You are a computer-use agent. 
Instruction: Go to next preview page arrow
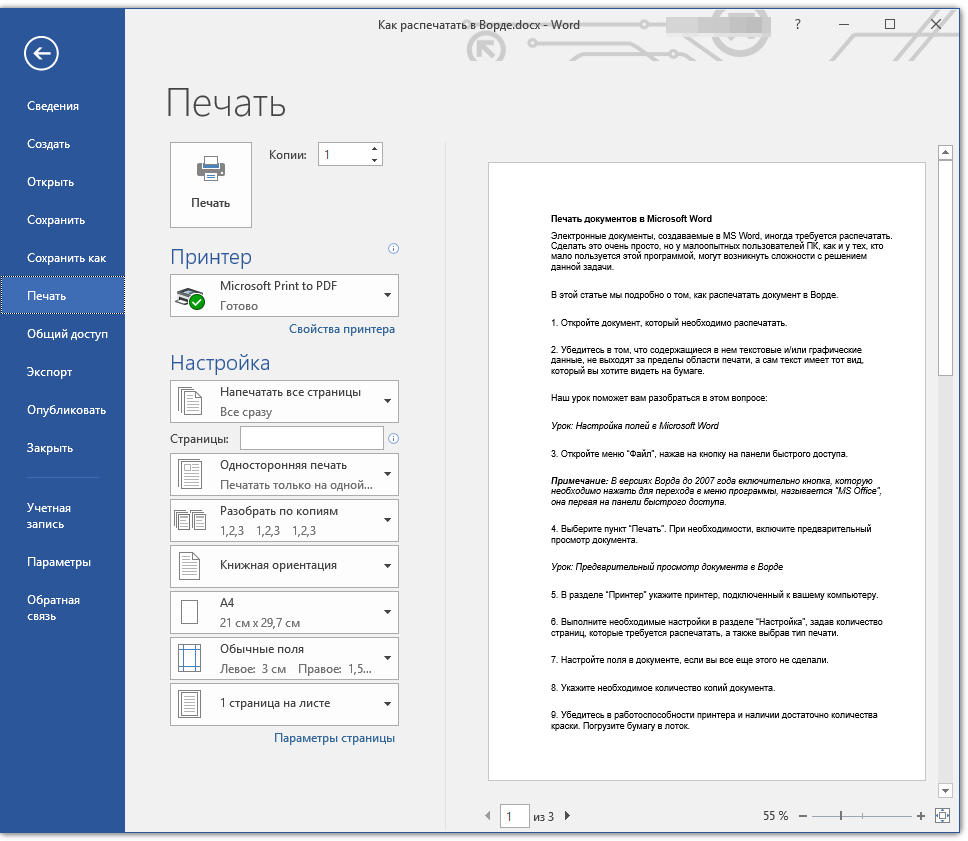coord(567,816)
